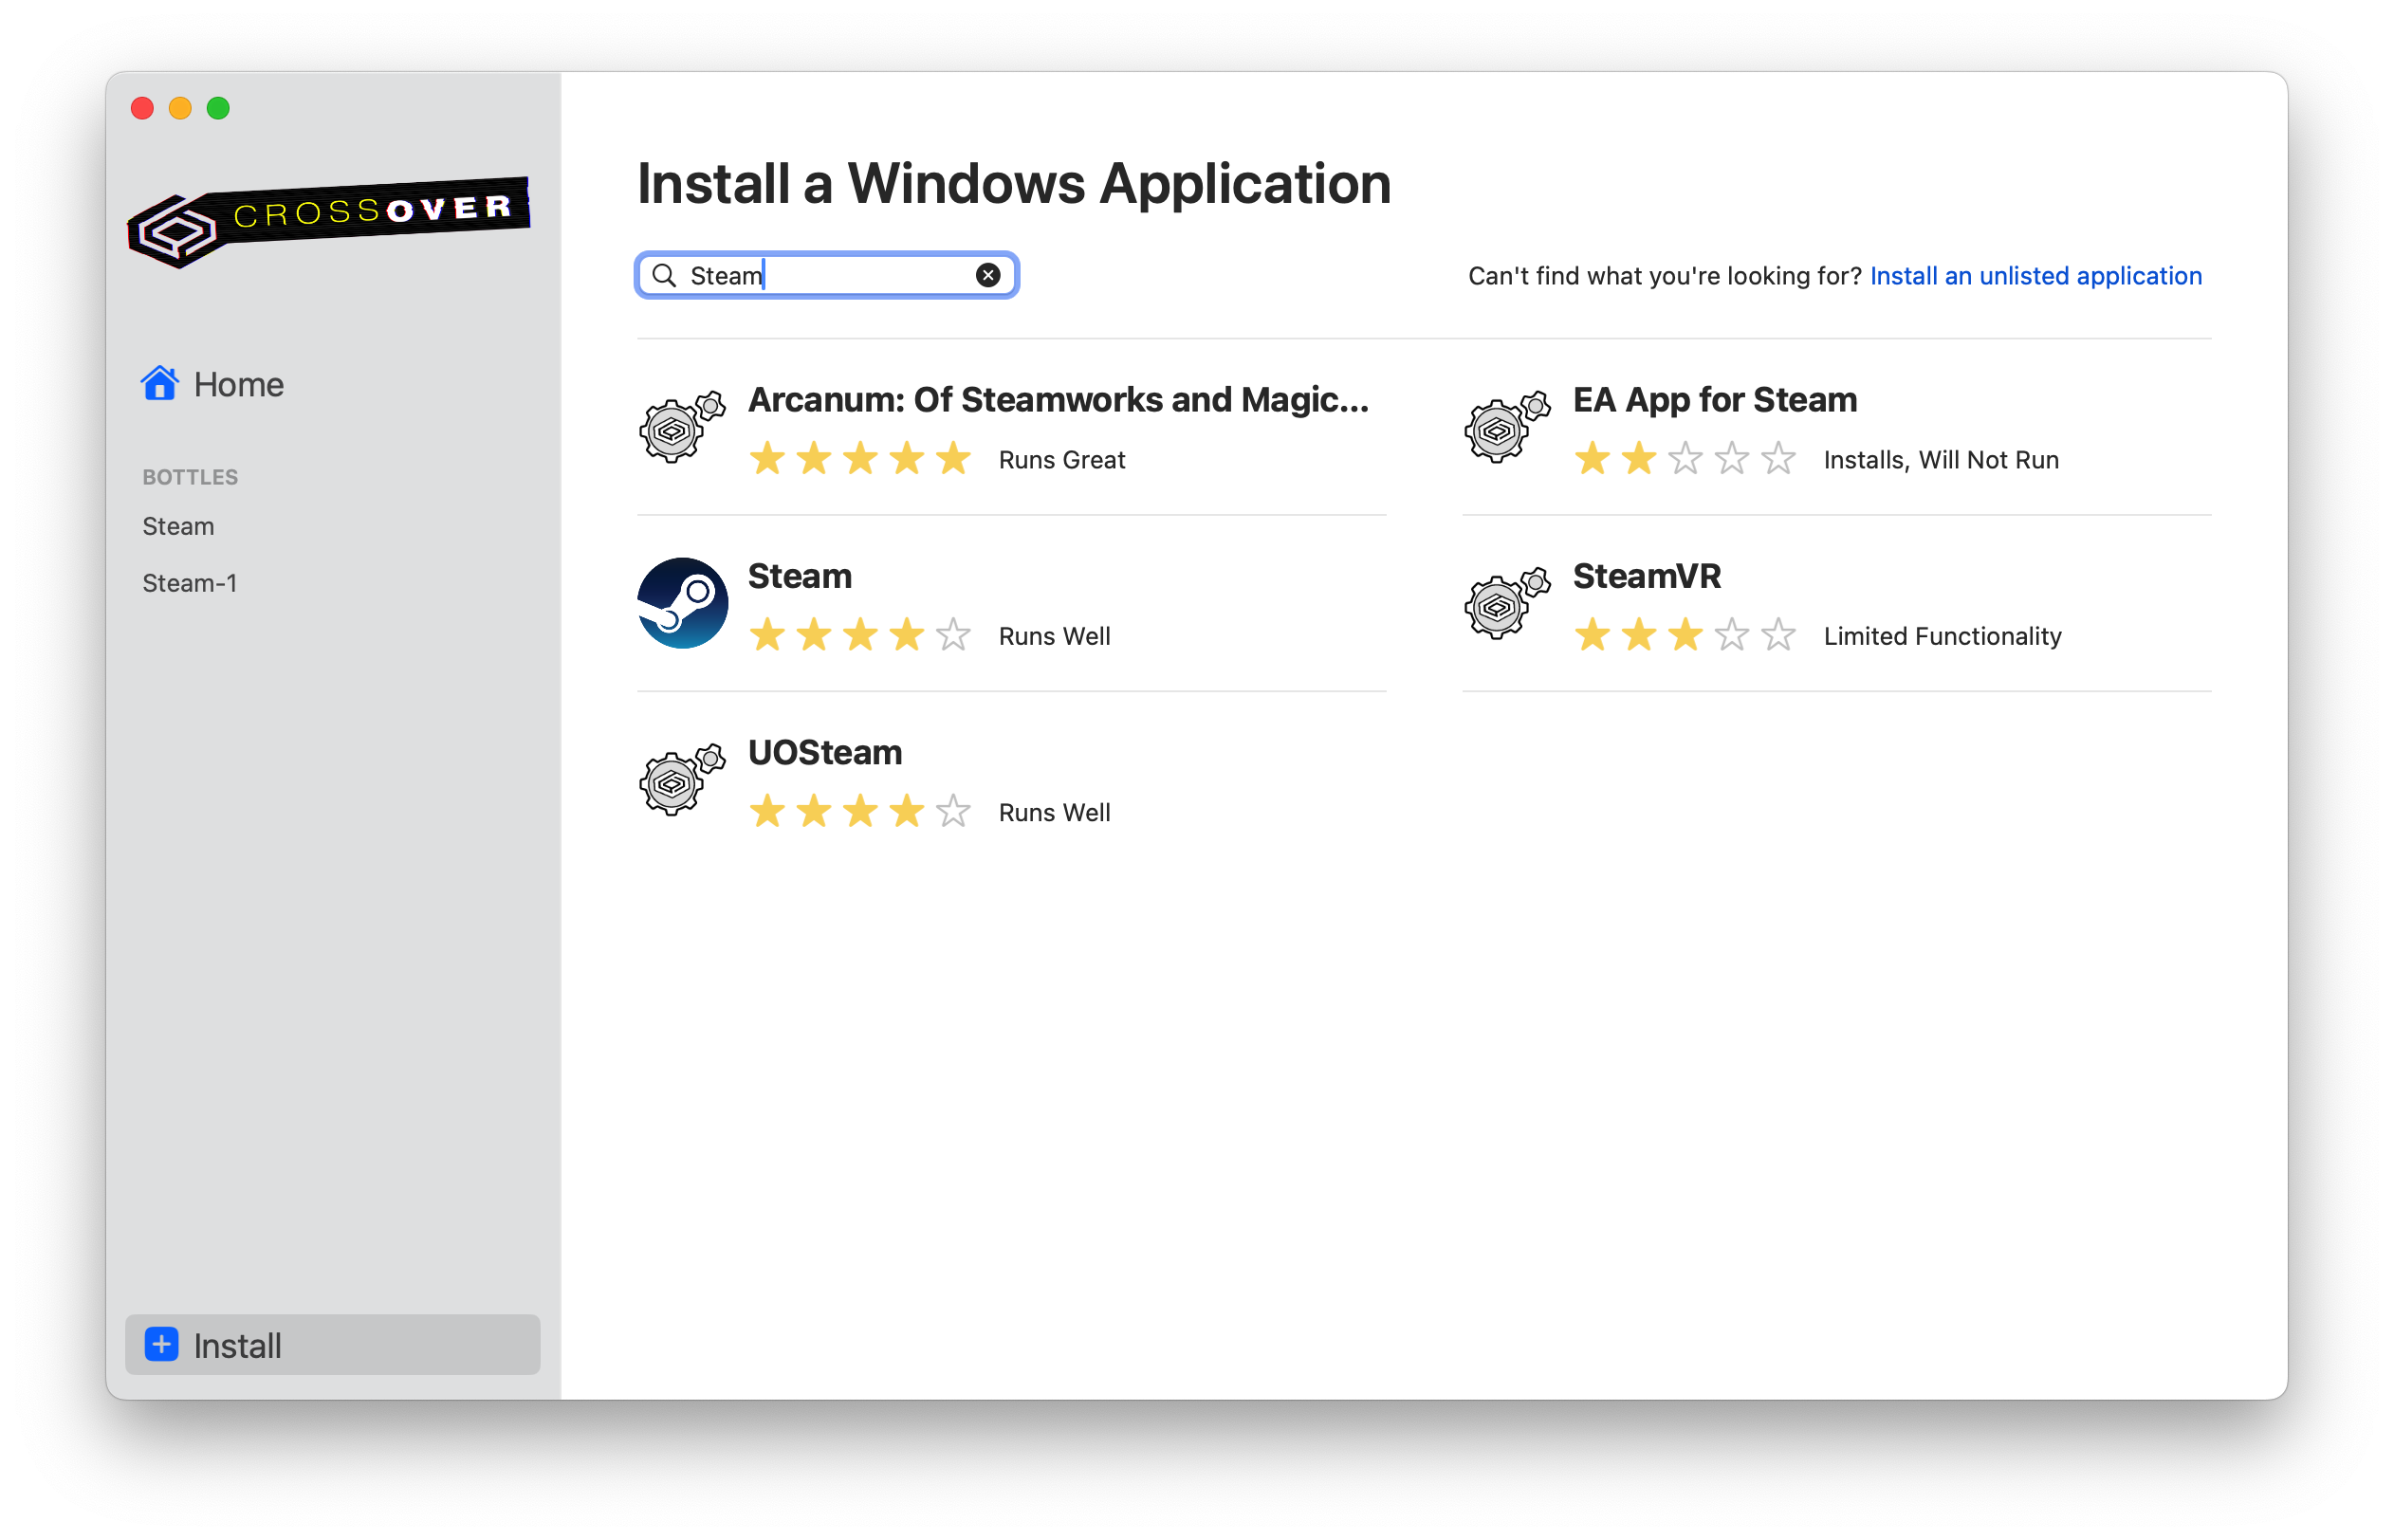Screen dimensions: 2394x1540
Task: Open Install an unlisted application link
Action: coord(2038,276)
